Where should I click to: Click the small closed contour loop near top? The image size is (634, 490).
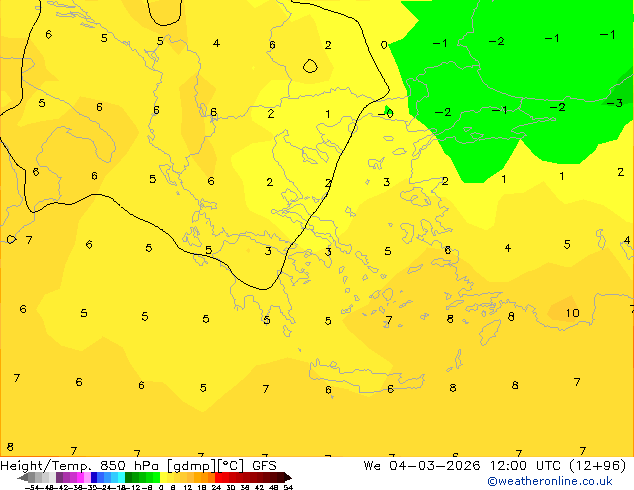click(x=310, y=66)
